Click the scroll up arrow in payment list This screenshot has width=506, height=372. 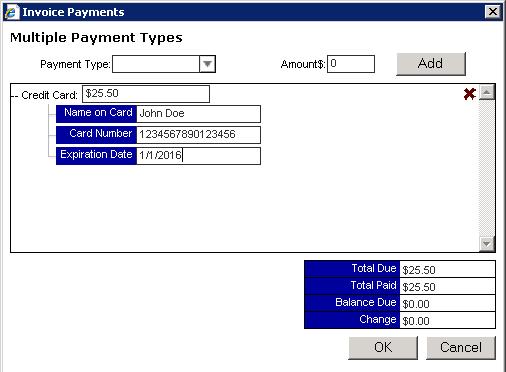point(487,92)
